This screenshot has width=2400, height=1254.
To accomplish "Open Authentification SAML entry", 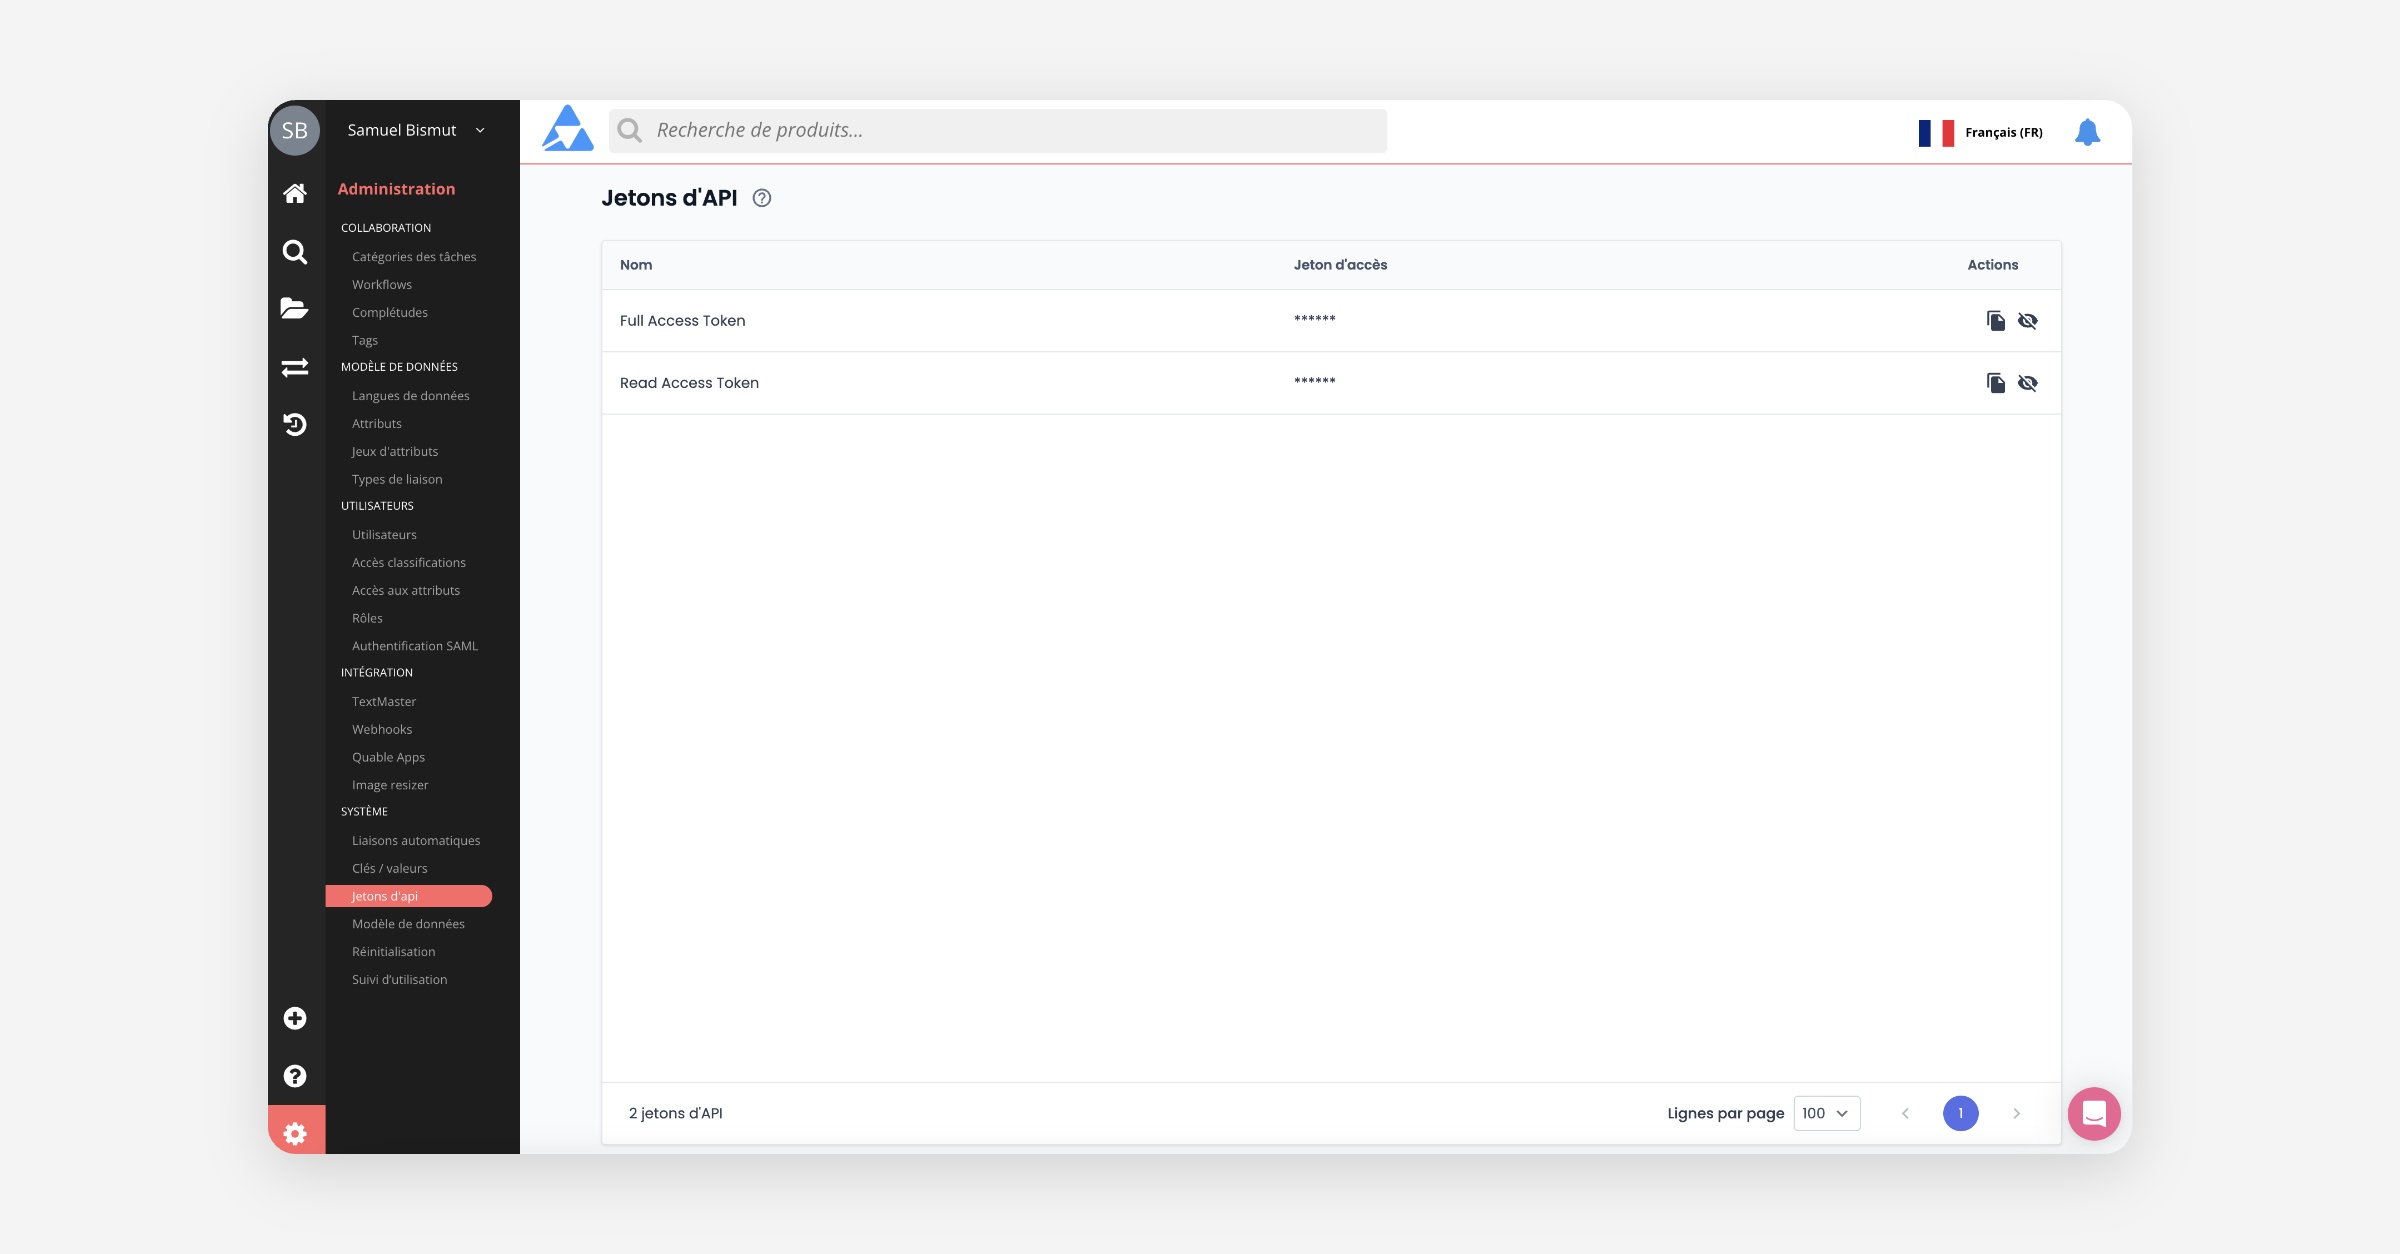I will [415, 646].
